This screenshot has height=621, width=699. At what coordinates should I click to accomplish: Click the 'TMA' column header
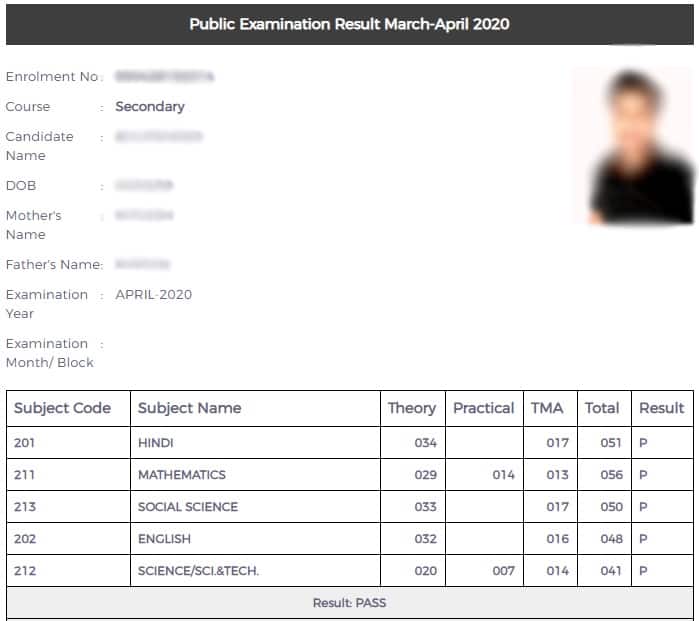[x=547, y=408]
